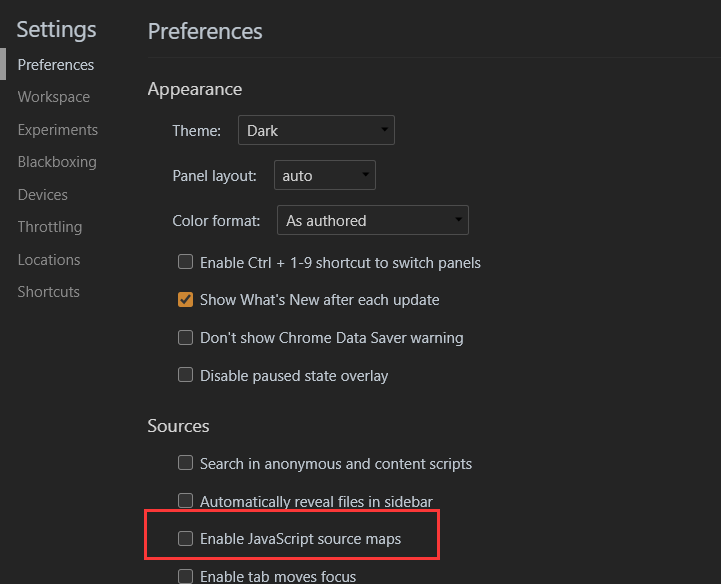
Task: Expand the Panel layout dropdown
Action: click(323, 176)
